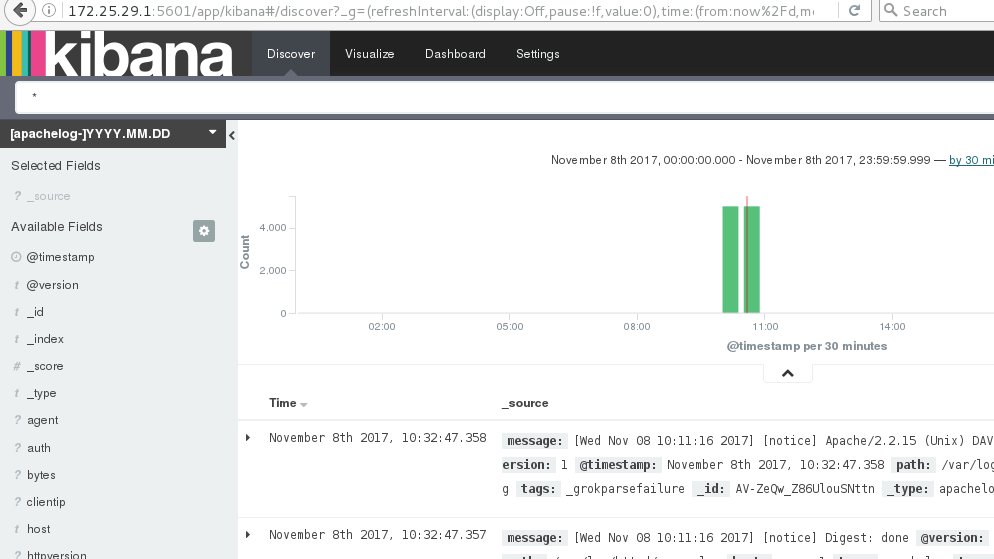Viewport: 994px width, 559px height.
Task: Select the clientip field
Action: coord(46,502)
